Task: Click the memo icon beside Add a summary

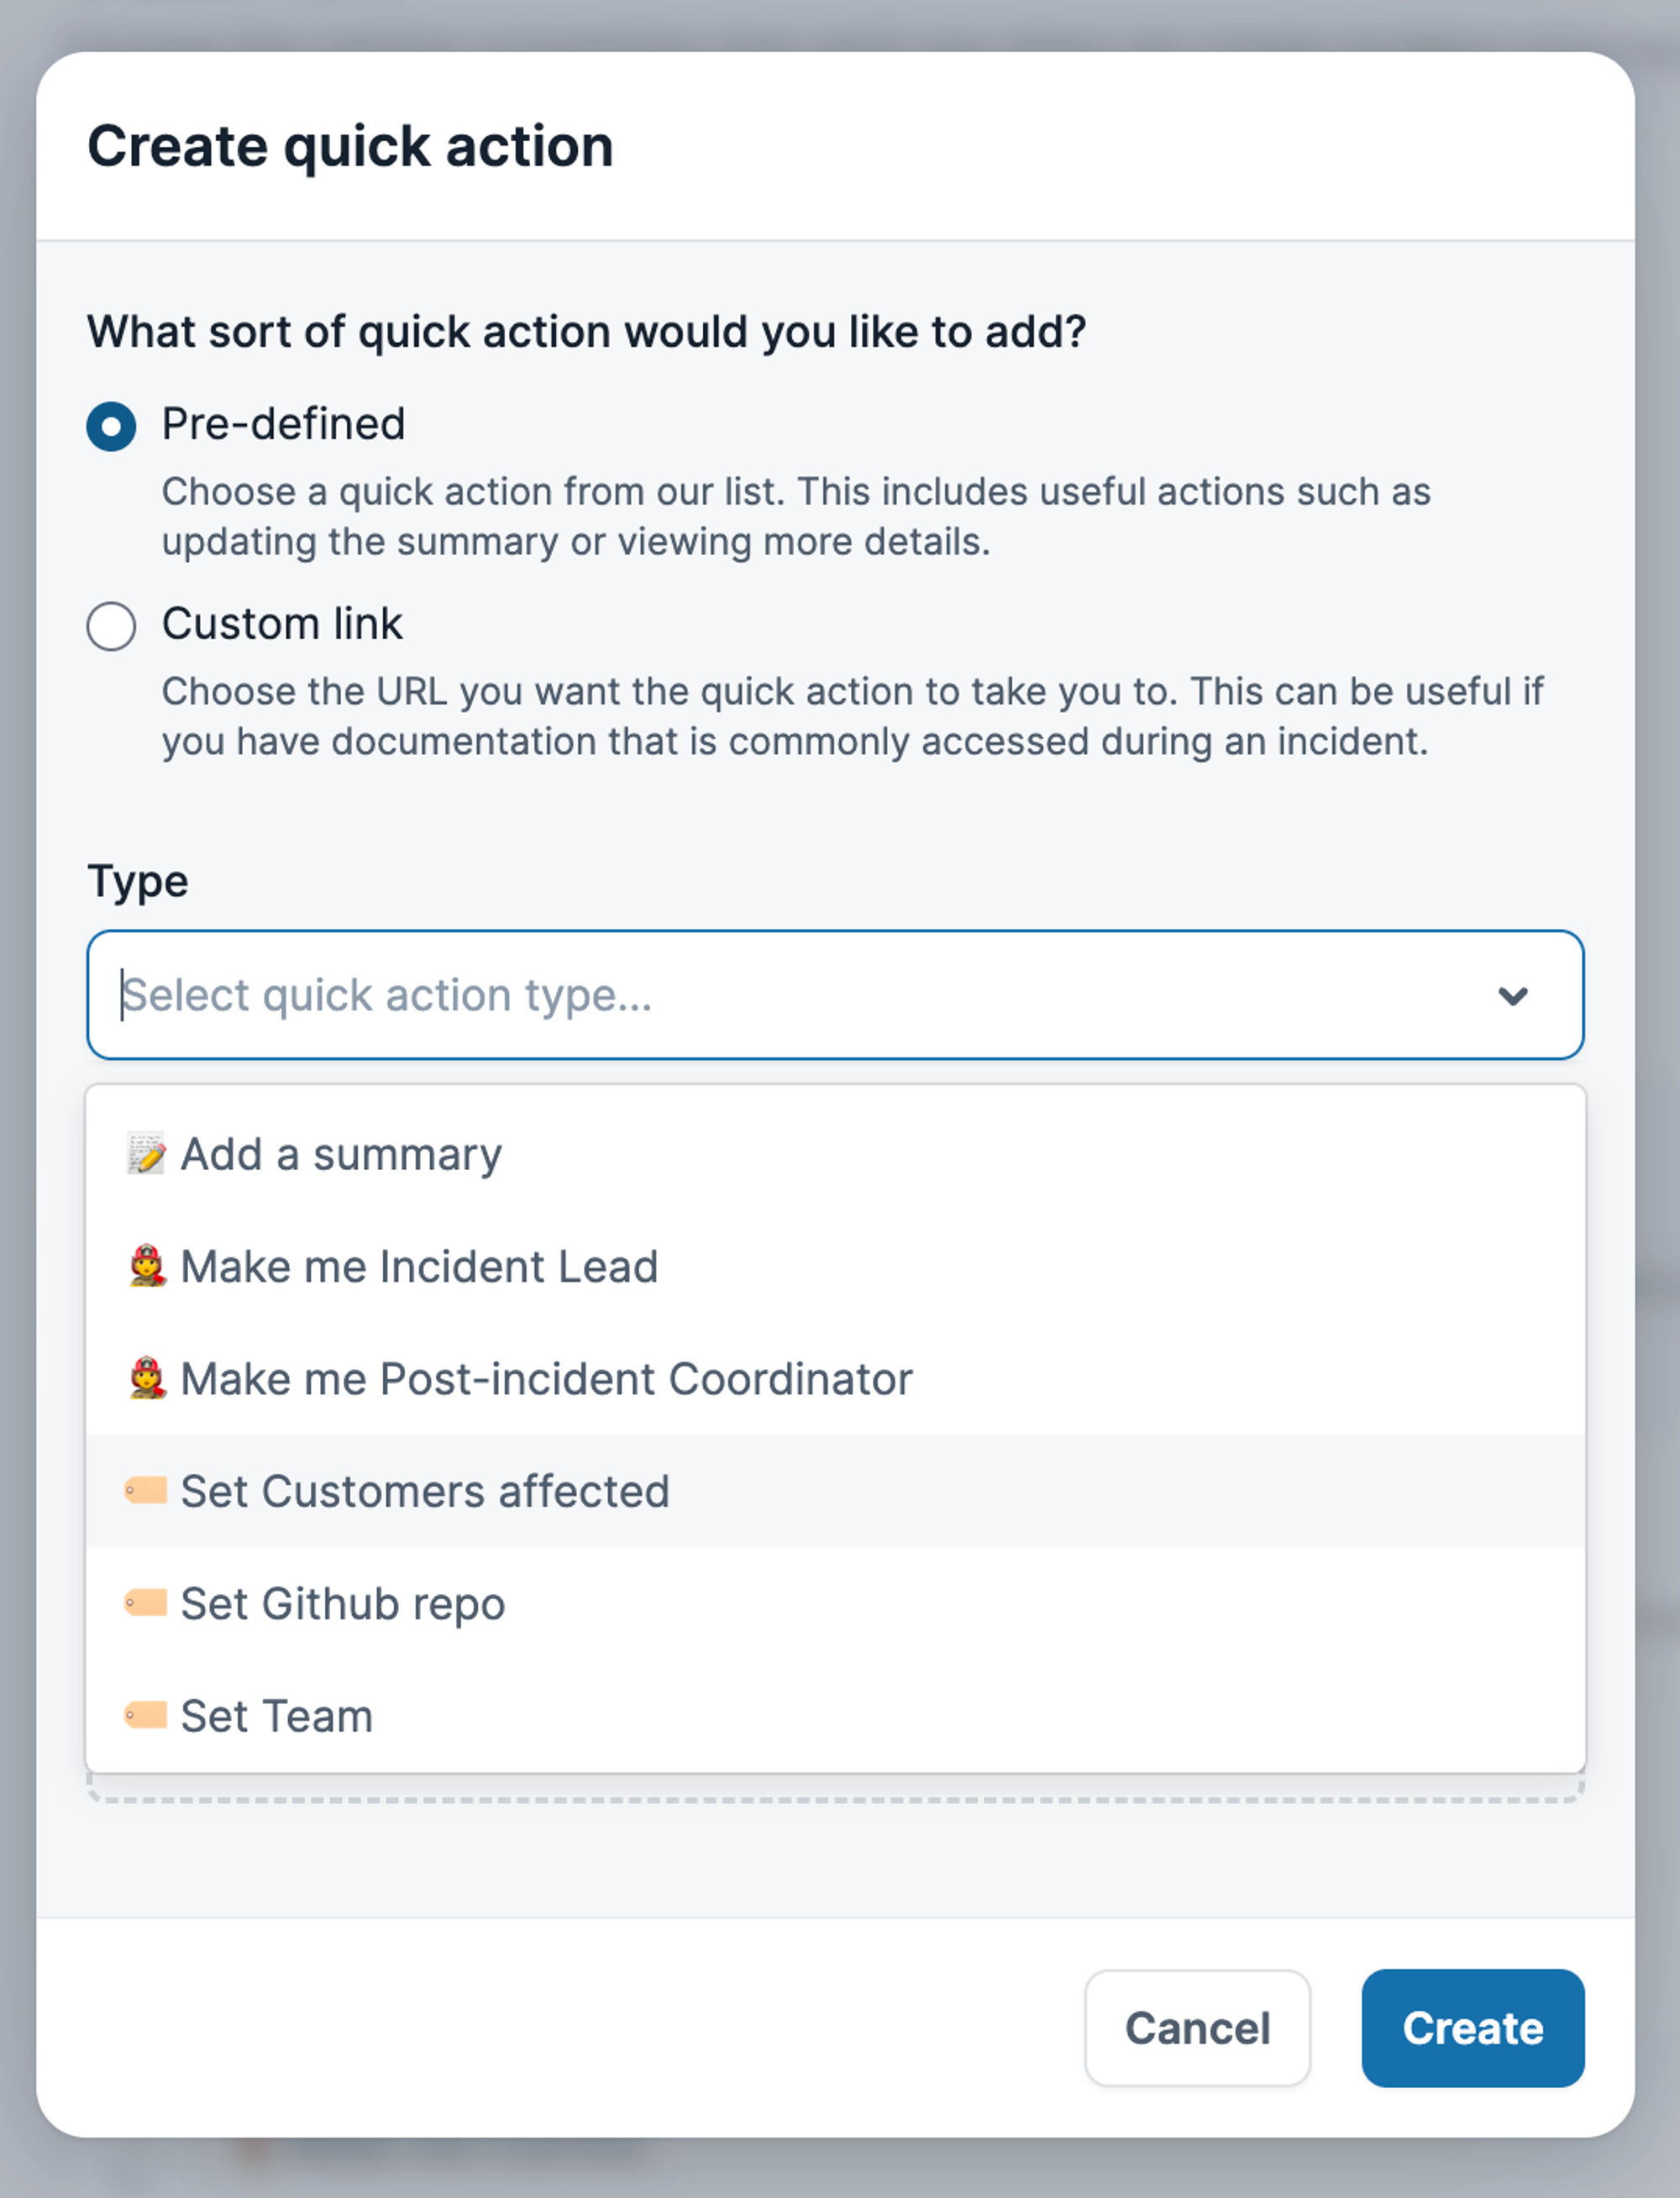Action: pos(146,1154)
